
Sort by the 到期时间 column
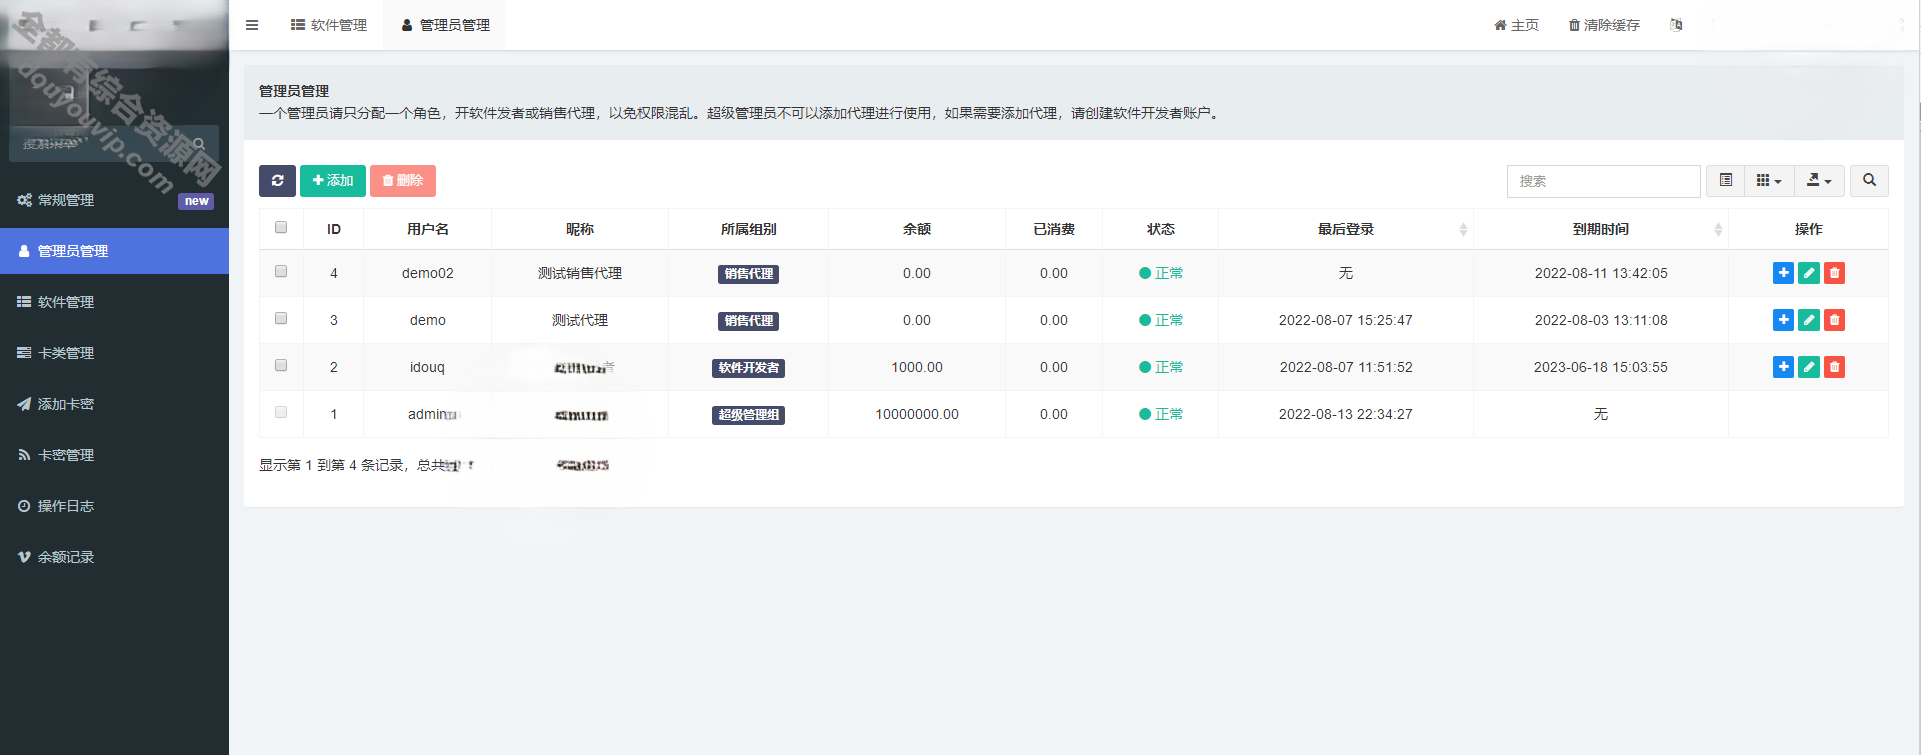pyautogui.click(x=1600, y=229)
